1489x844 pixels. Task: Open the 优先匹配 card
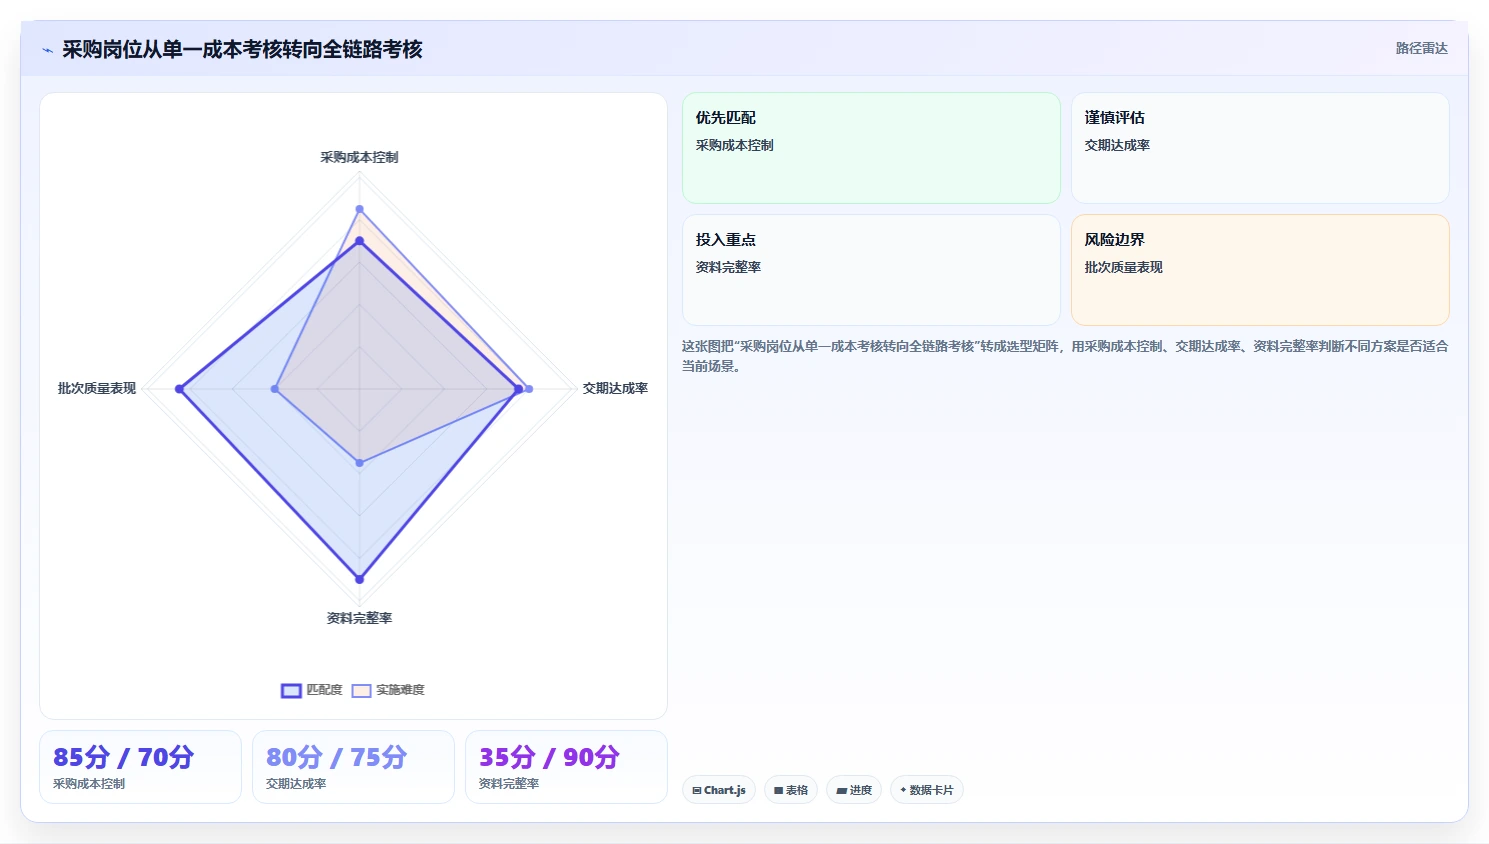click(x=871, y=148)
